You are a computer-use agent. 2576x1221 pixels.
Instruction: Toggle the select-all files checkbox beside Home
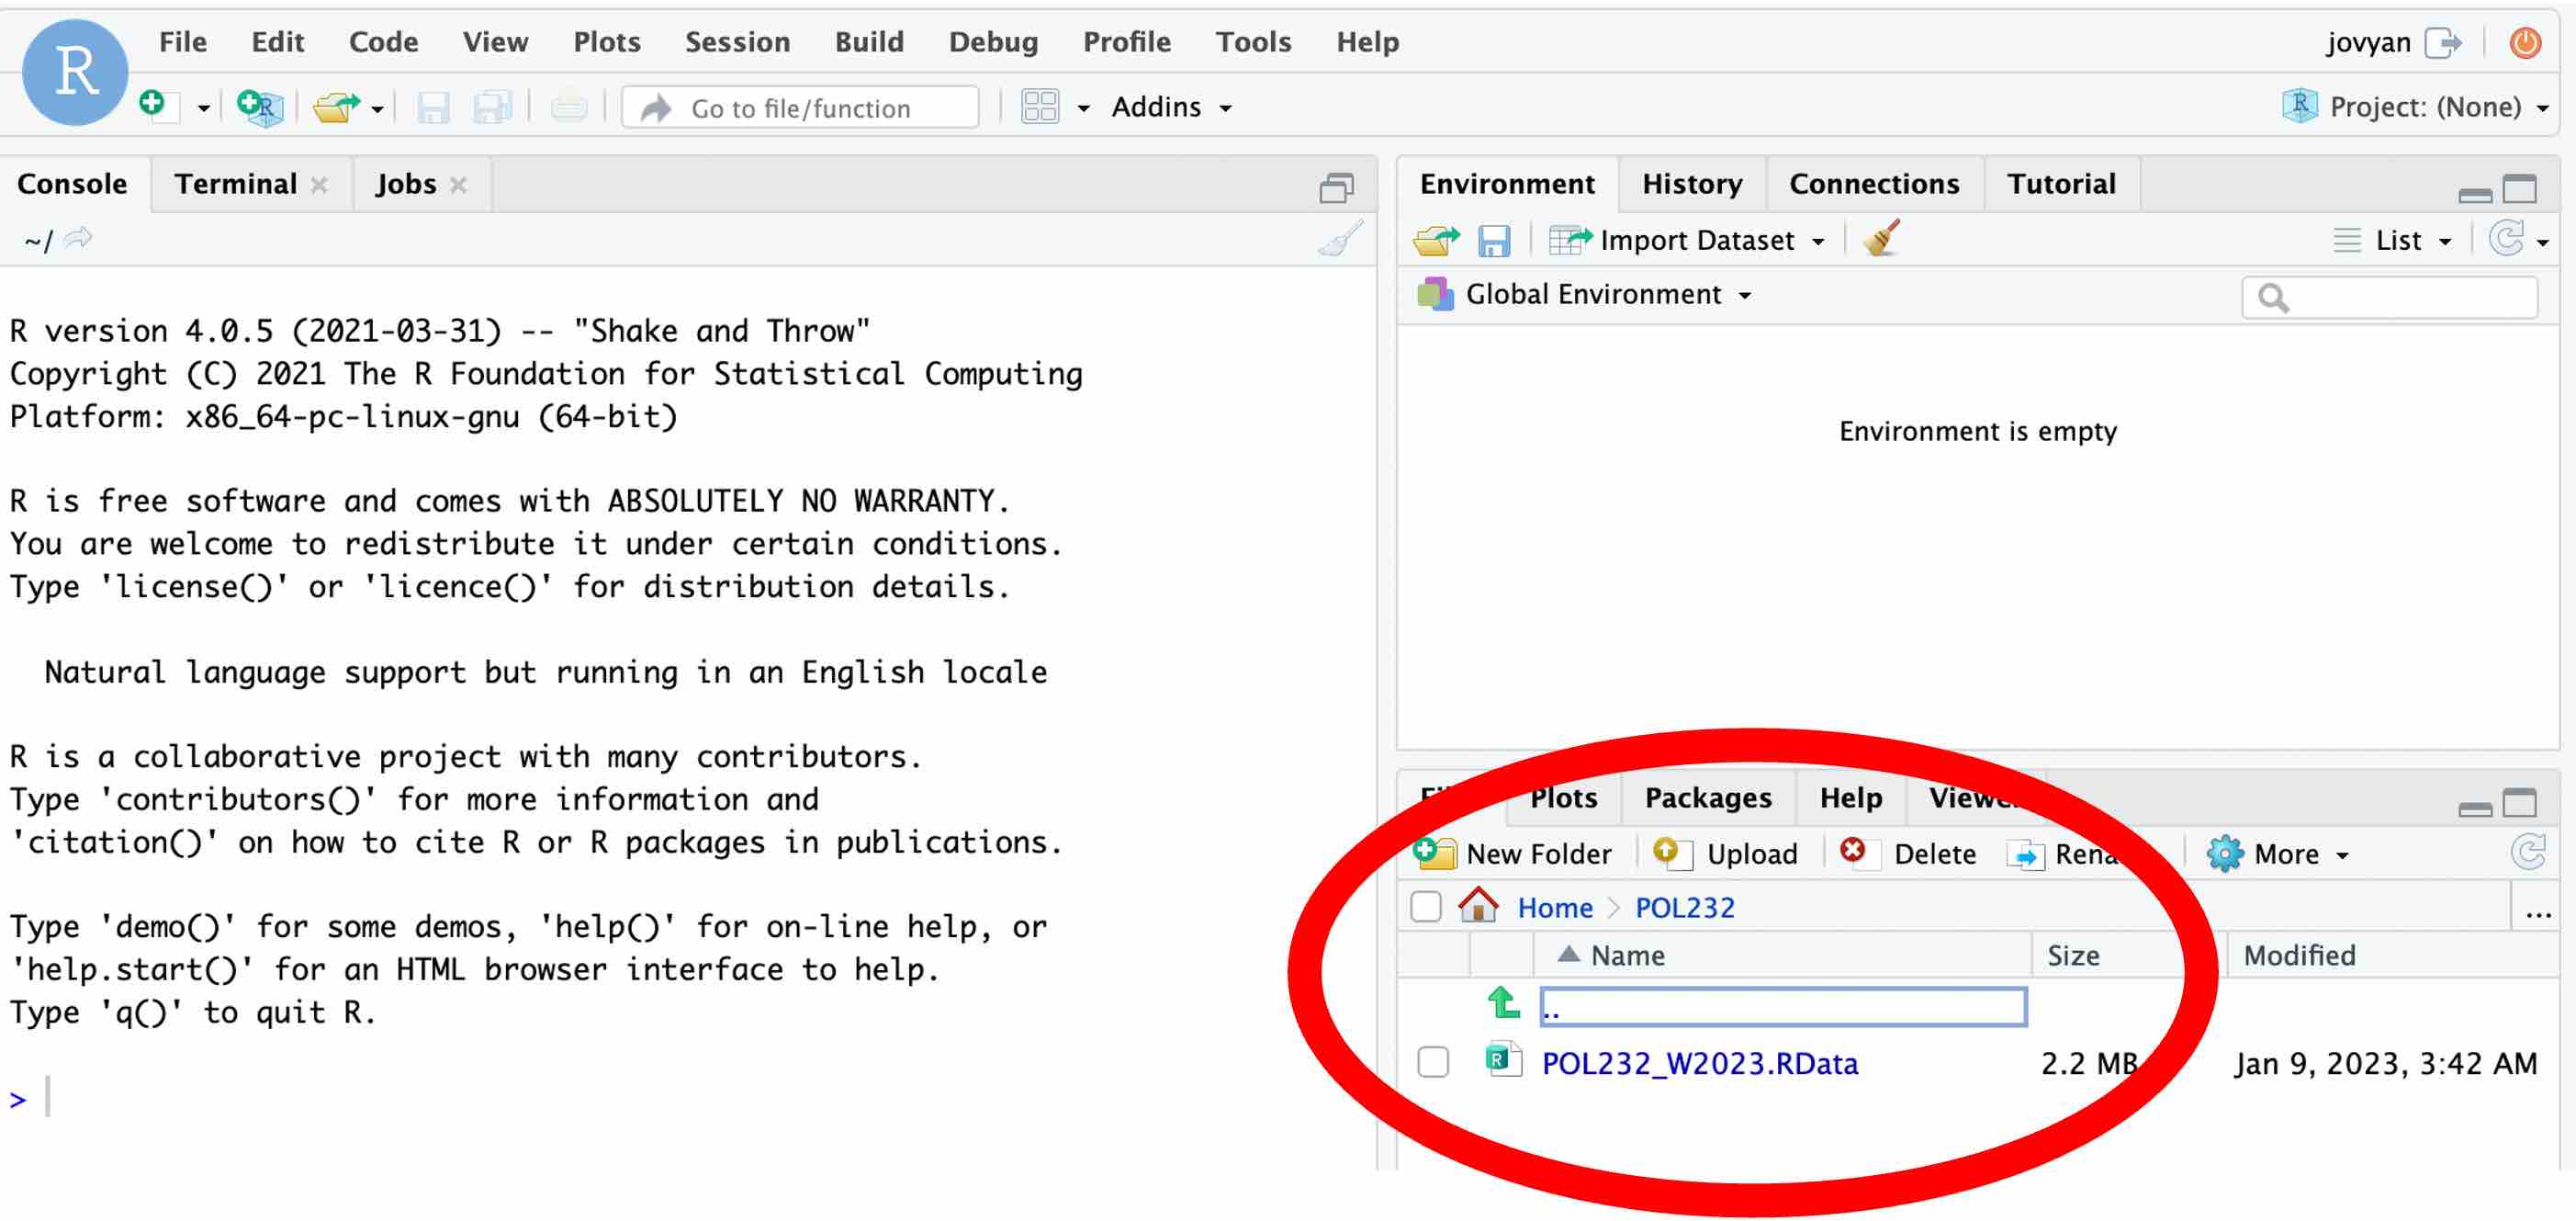click(1425, 907)
